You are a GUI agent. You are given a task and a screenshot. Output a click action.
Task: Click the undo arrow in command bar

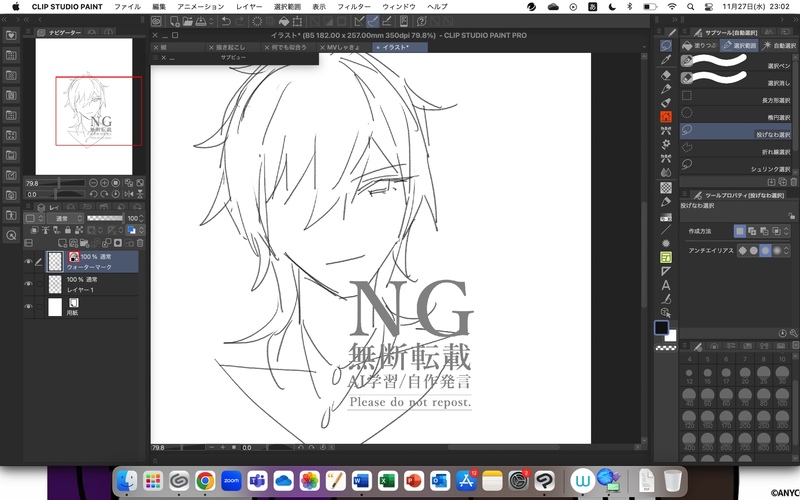226,21
